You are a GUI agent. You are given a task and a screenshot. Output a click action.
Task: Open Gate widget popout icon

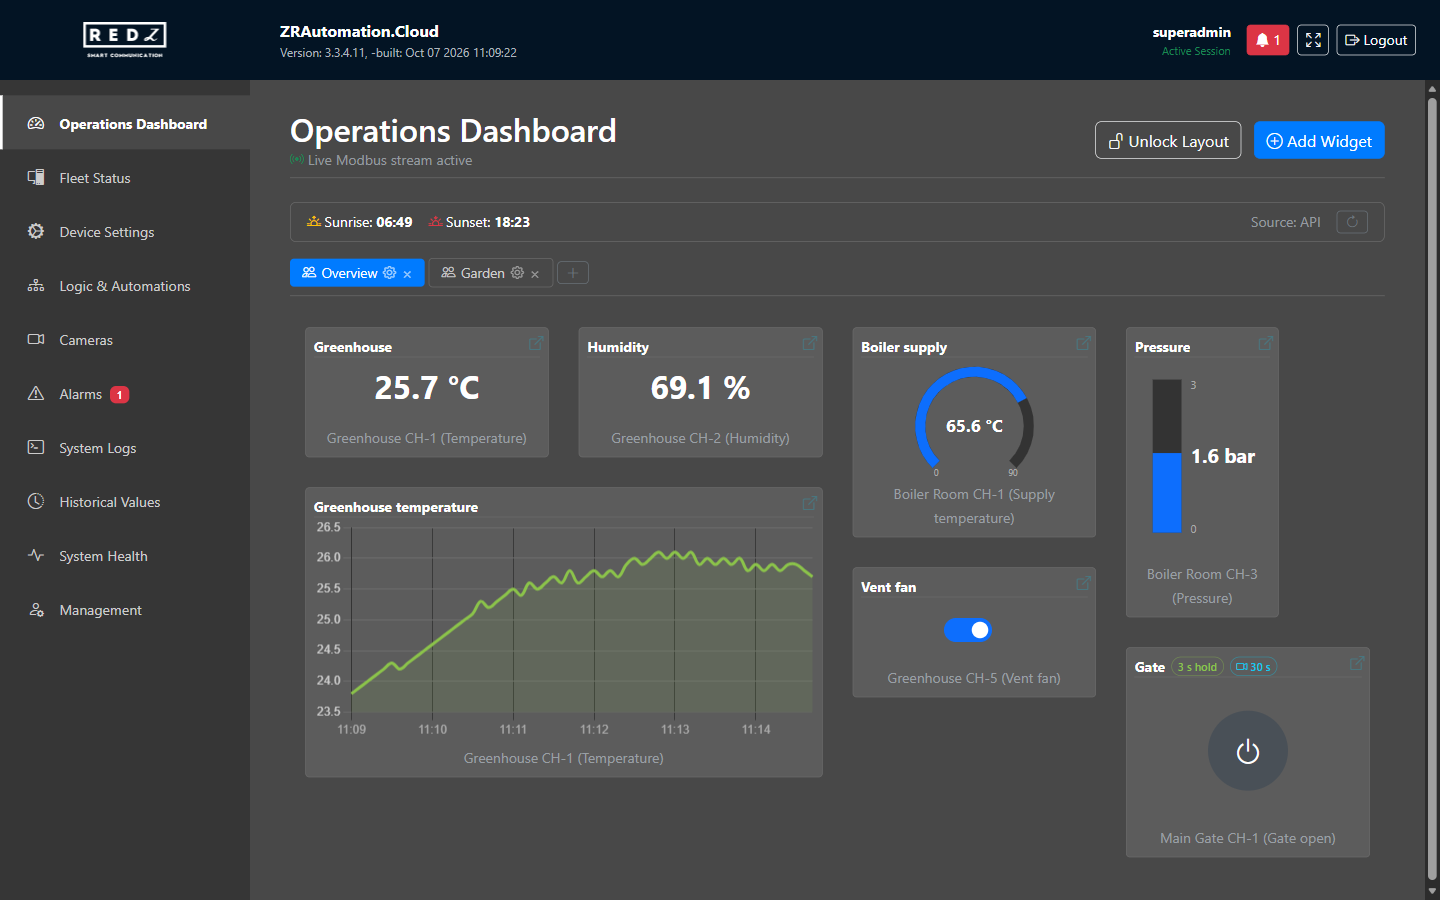(x=1357, y=663)
